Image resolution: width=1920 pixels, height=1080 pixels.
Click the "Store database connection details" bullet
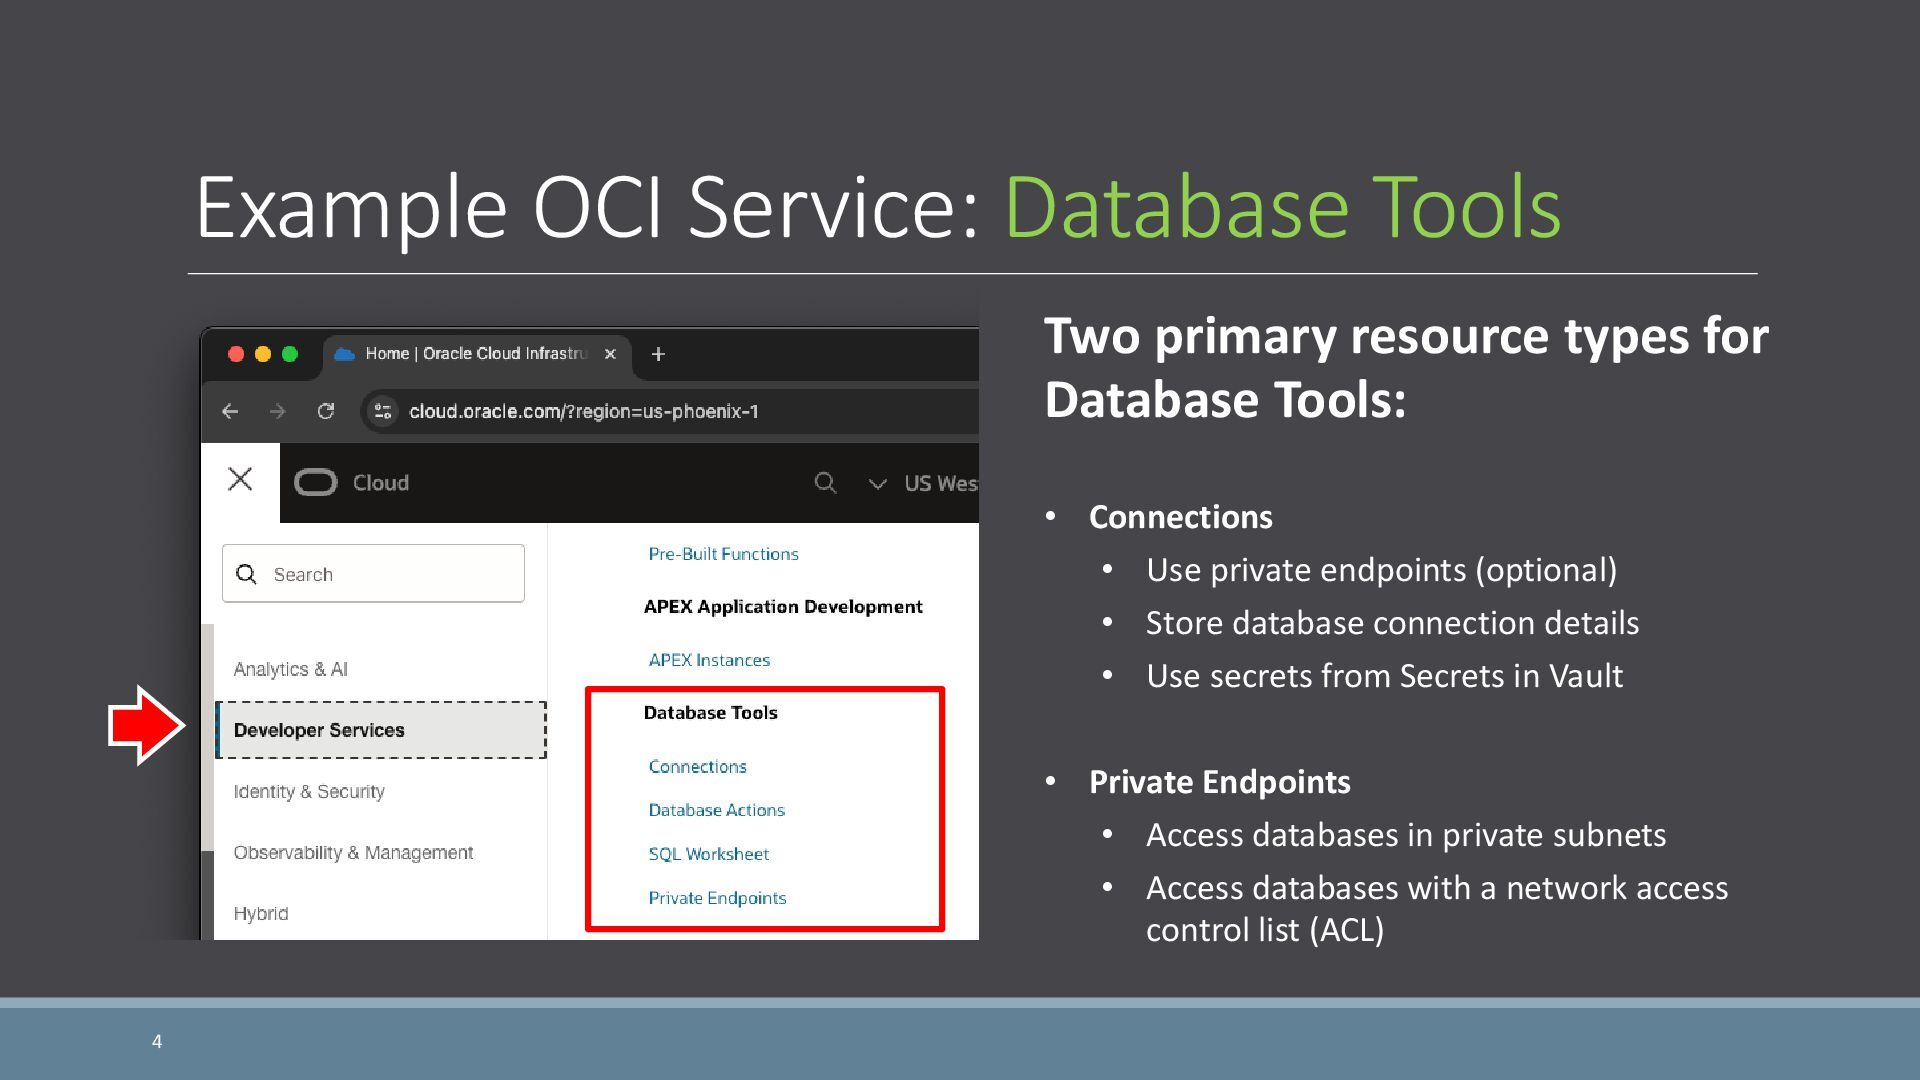[1392, 623]
